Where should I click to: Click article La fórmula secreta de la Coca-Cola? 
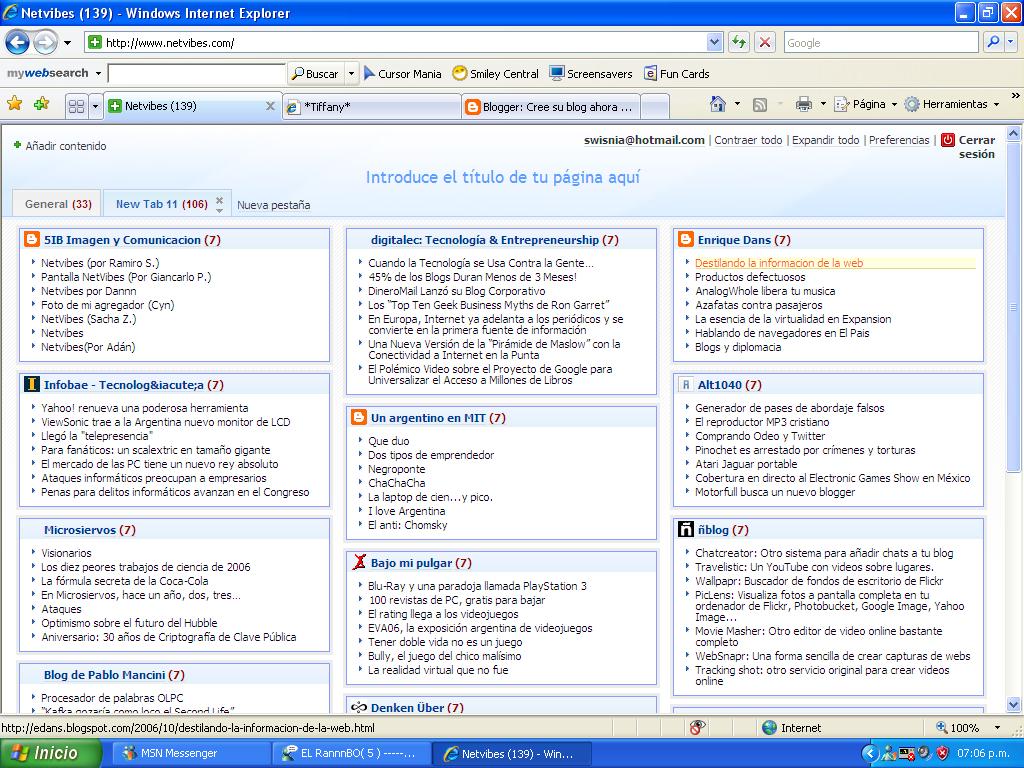pos(125,581)
